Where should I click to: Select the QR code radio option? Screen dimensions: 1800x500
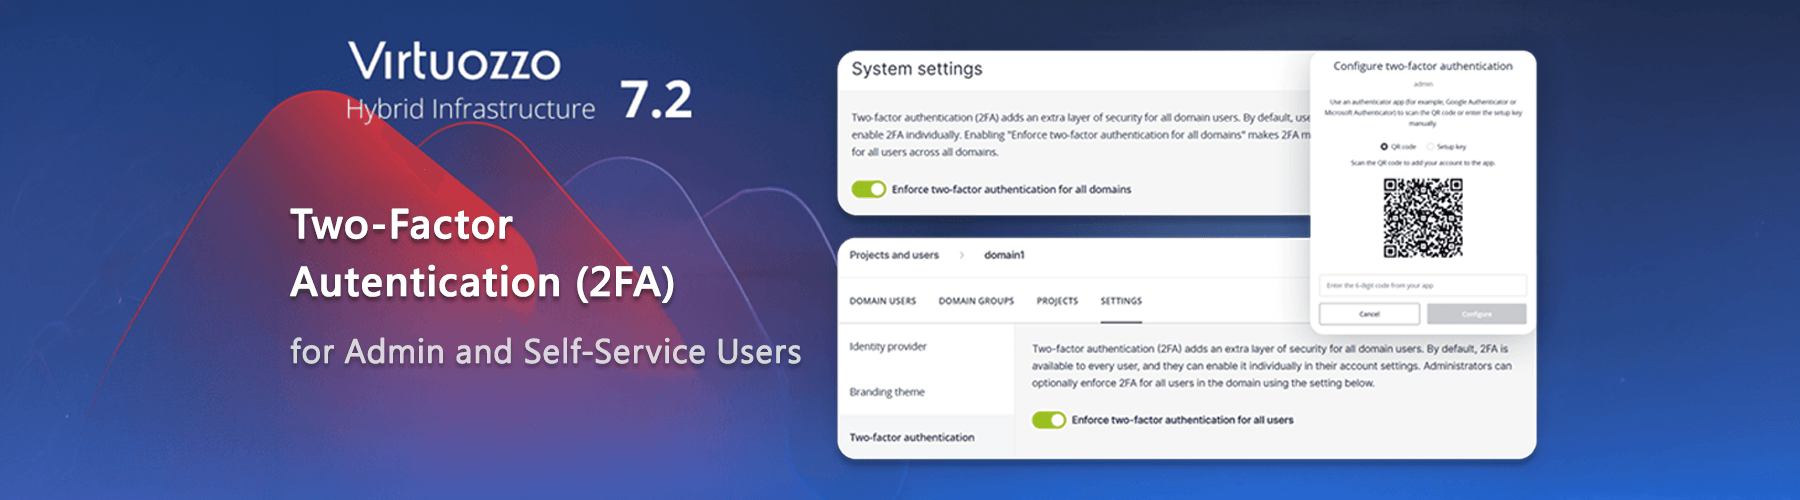1384,147
